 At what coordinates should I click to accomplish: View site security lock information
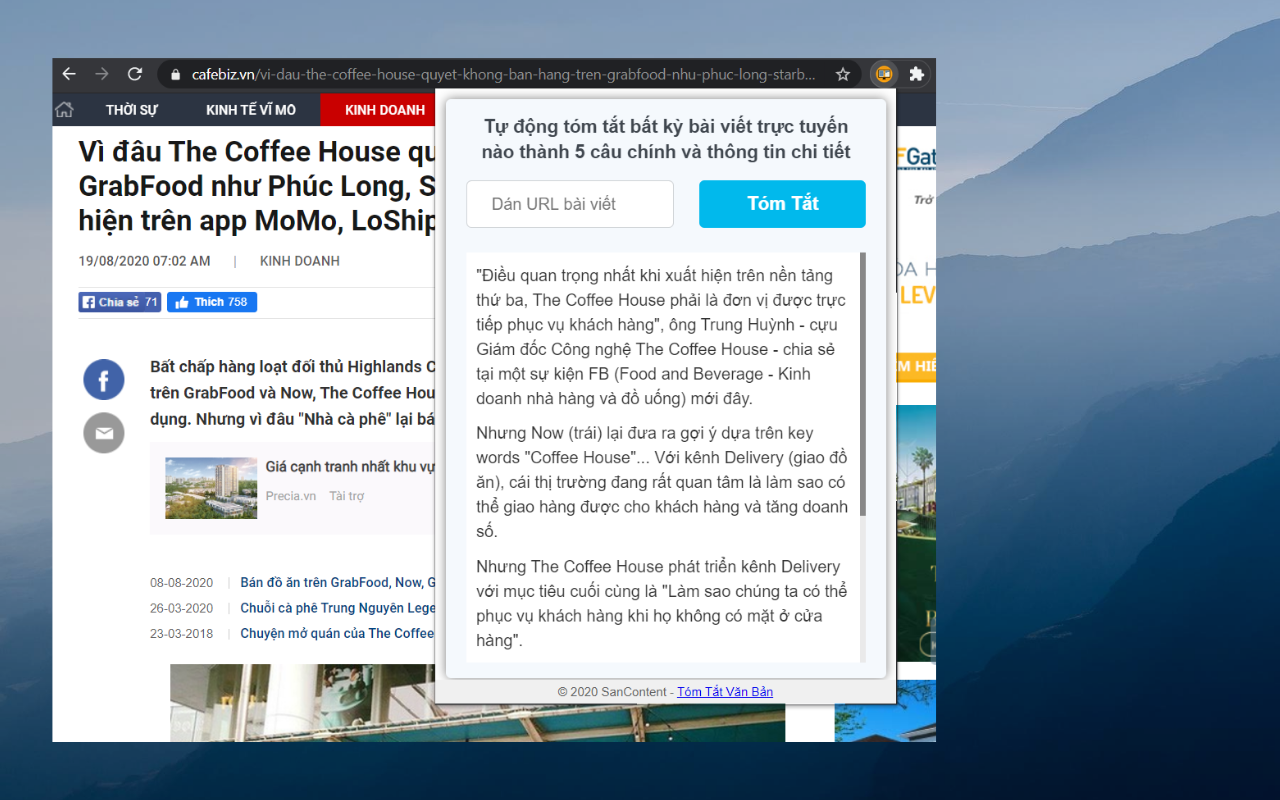point(176,74)
